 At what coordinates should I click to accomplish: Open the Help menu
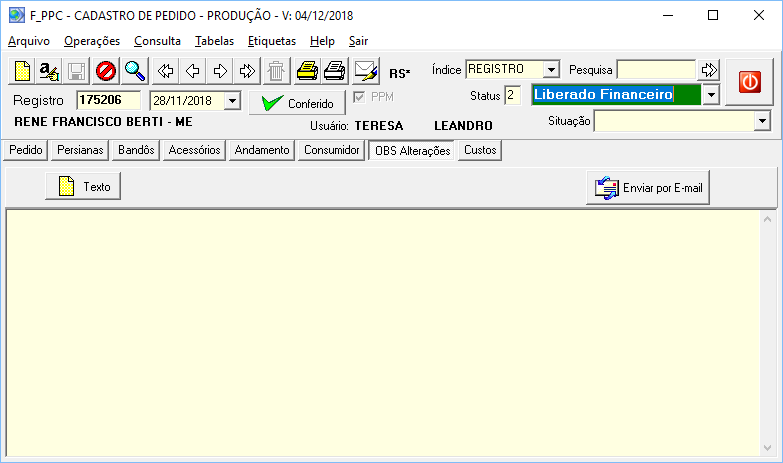(x=322, y=41)
